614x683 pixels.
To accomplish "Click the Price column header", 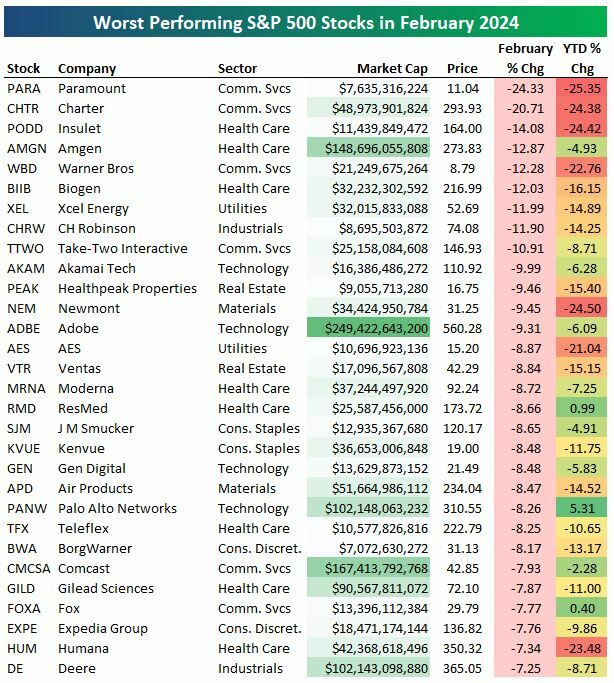I will pyautogui.click(x=462, y=68).
